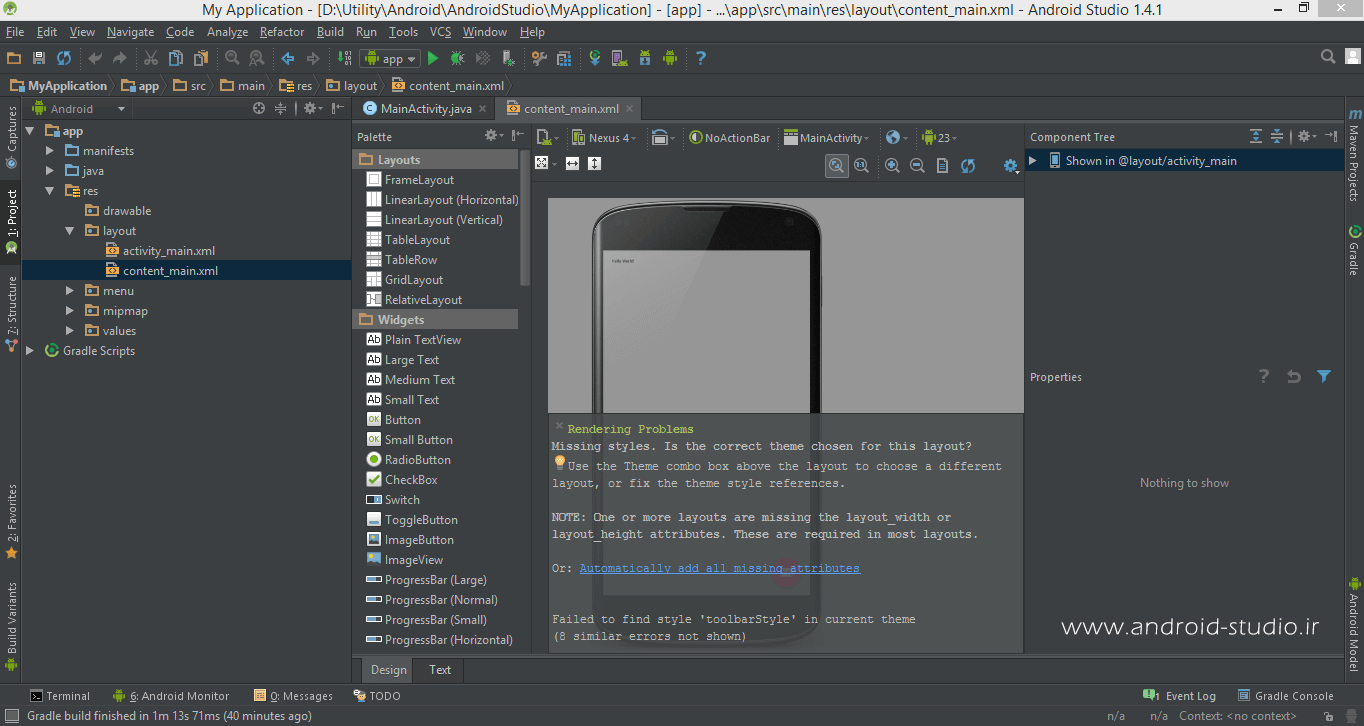Viewport: 1364px width, 726px height.
Task: Toggle layout width horizontal arrows icon
Action: click(x=572, y=163)
